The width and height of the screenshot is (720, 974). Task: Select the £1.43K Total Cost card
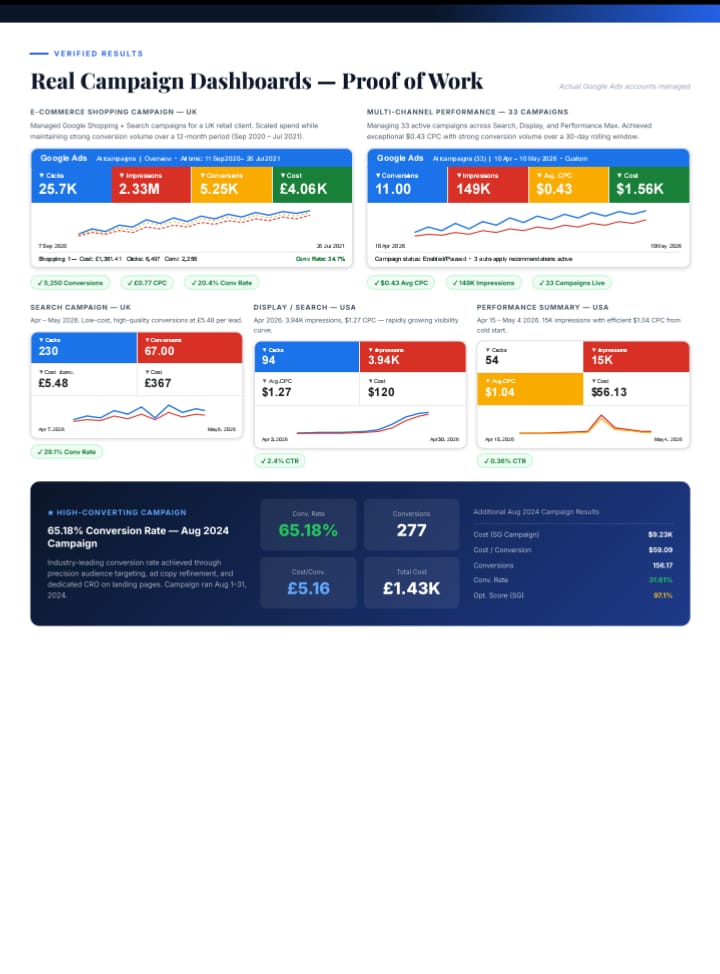click(411, 583)
